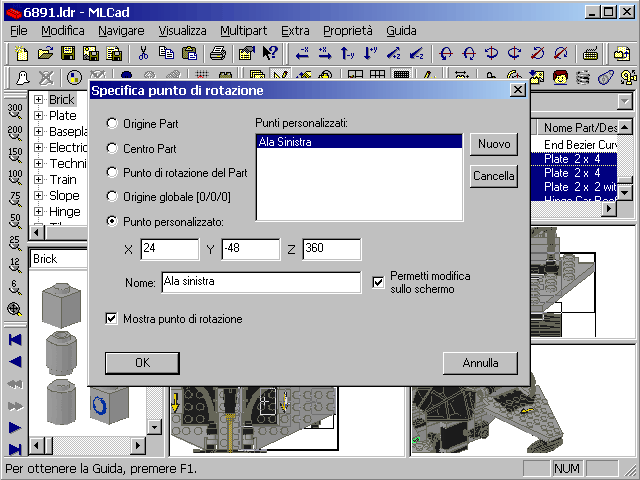Expand the Plate tree node
640x480 pixels.
38,116
